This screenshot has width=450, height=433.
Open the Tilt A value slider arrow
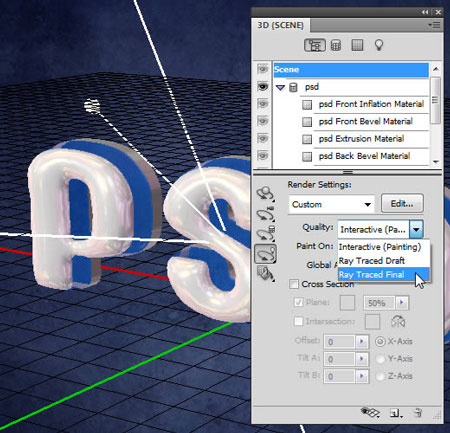tap(362, 359)
